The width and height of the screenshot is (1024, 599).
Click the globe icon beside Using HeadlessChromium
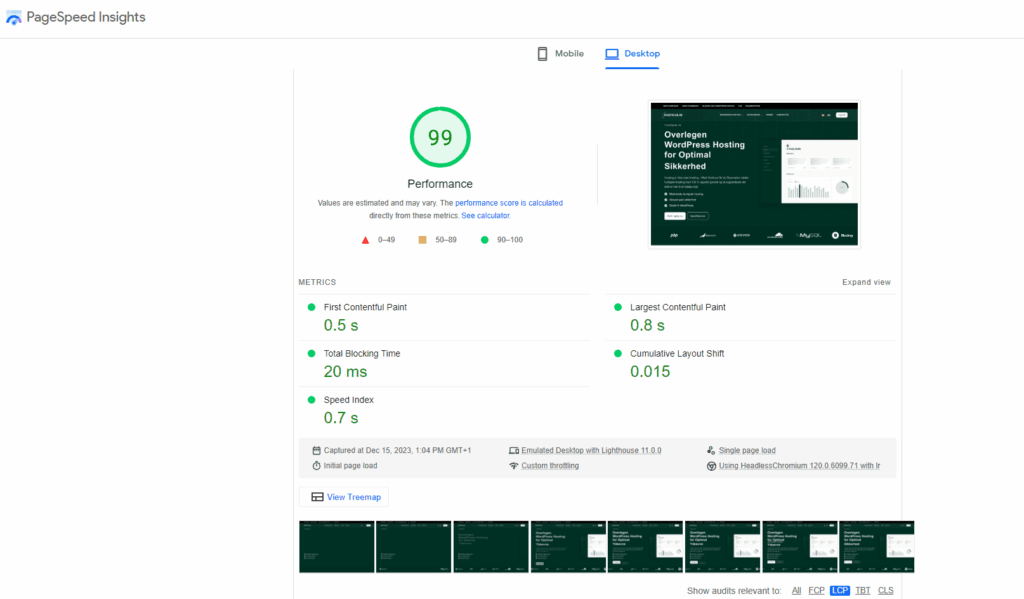(709, 465)
